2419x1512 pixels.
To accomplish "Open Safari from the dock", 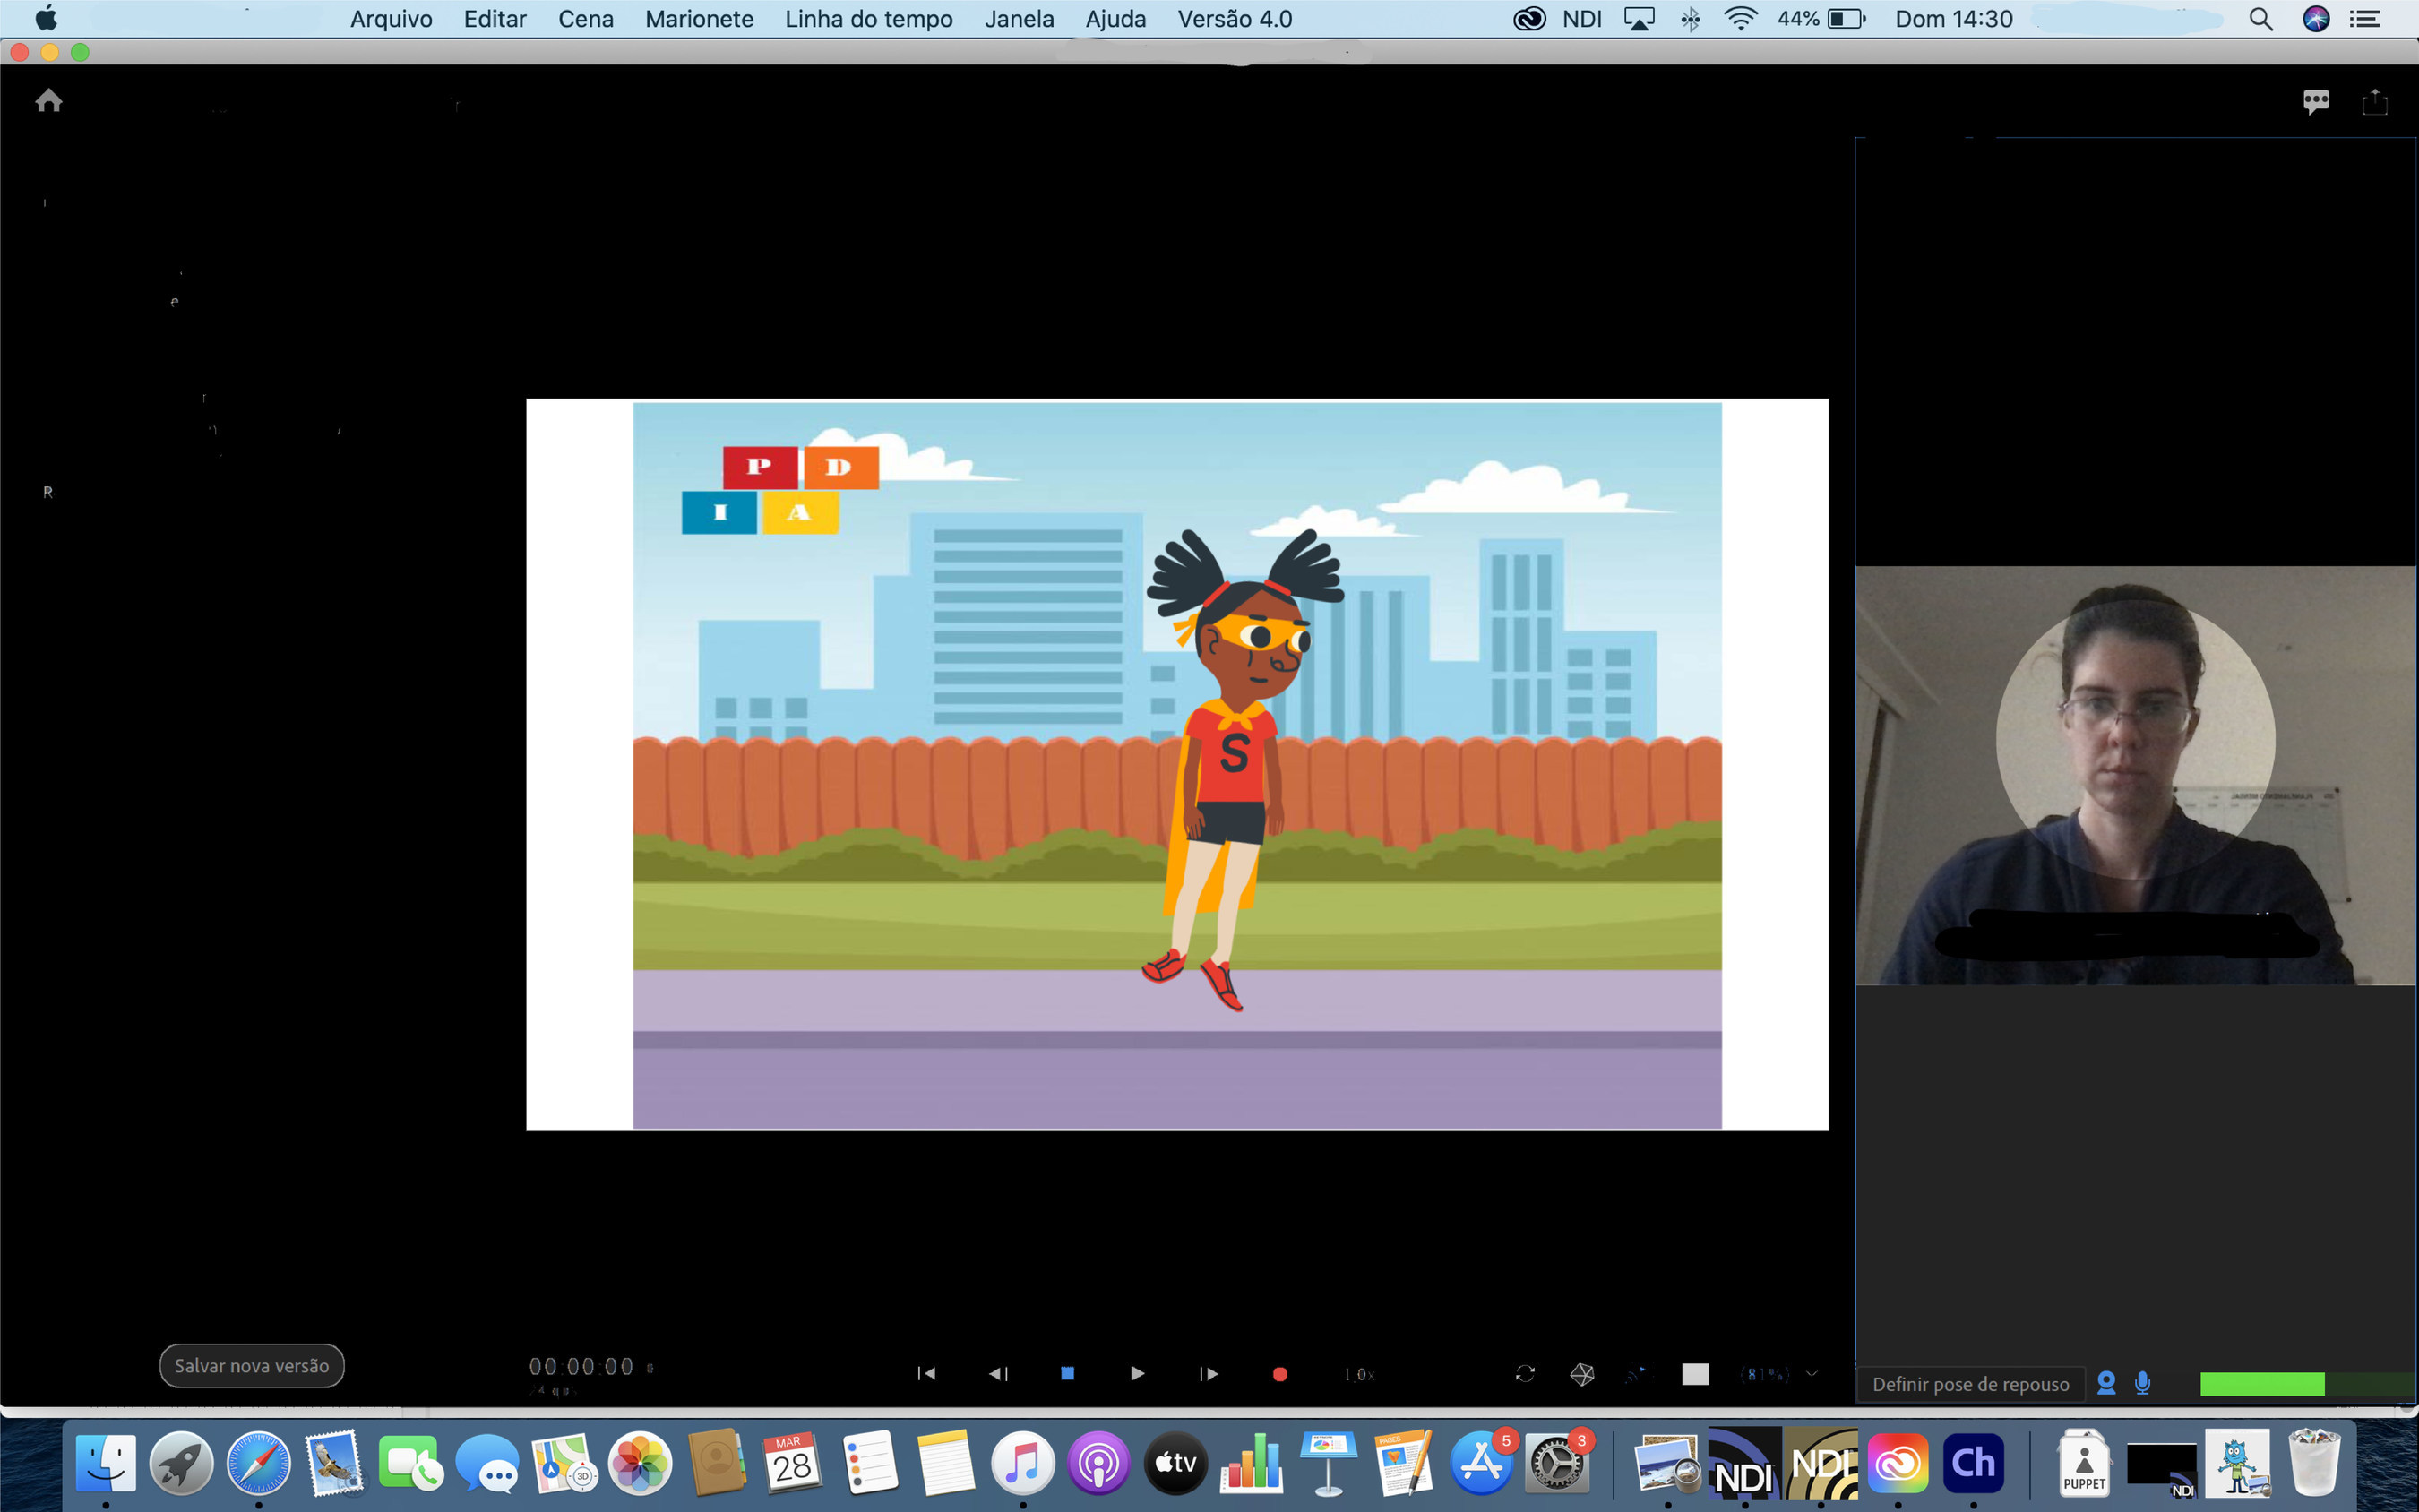I will pyautogui.click(x=258, y=1463).
